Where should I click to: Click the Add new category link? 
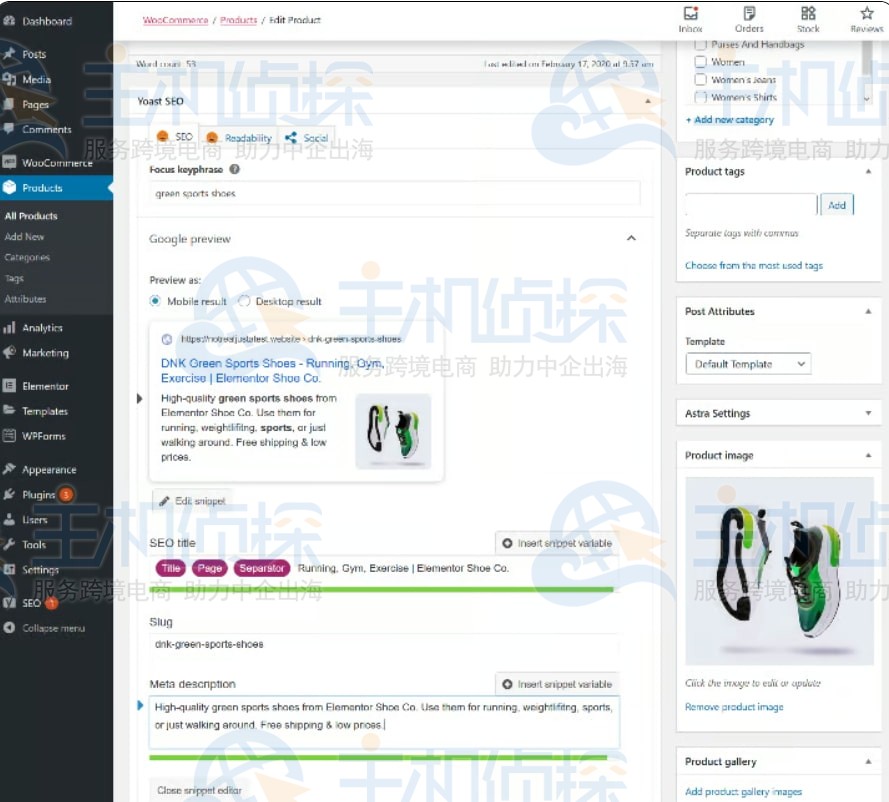tap(731, 119)
